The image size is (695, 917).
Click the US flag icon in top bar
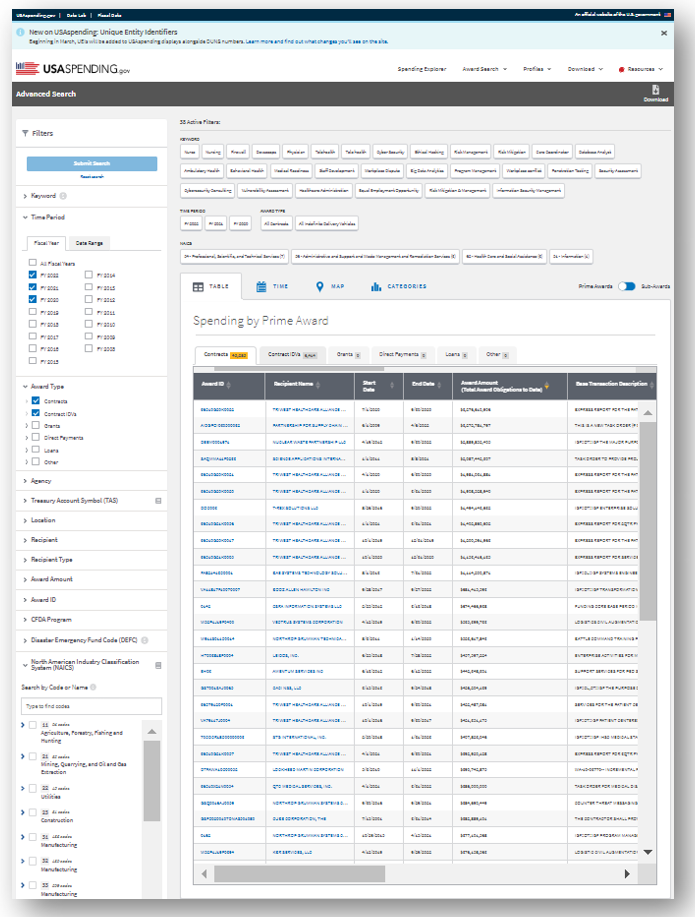(x=668, y=15)
